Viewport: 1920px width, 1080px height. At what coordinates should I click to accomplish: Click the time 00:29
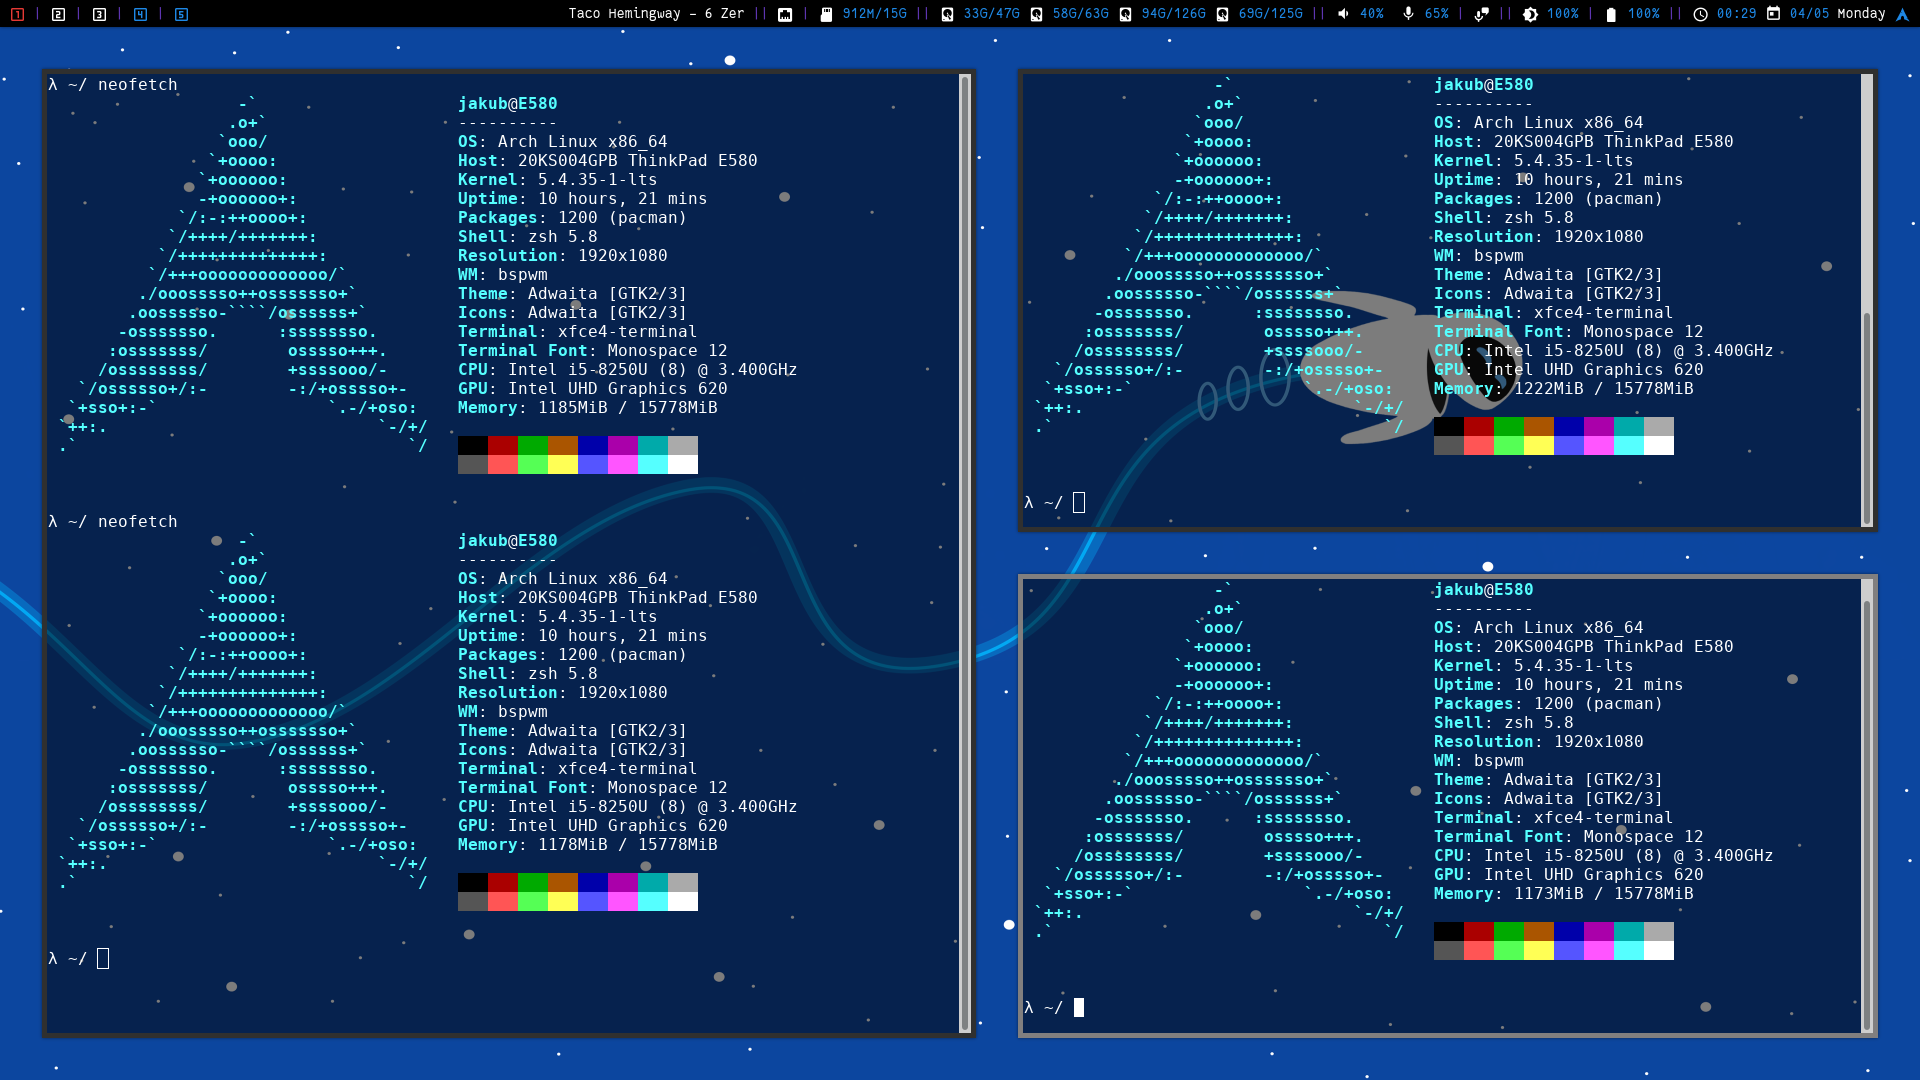(x=1737, y=14)
